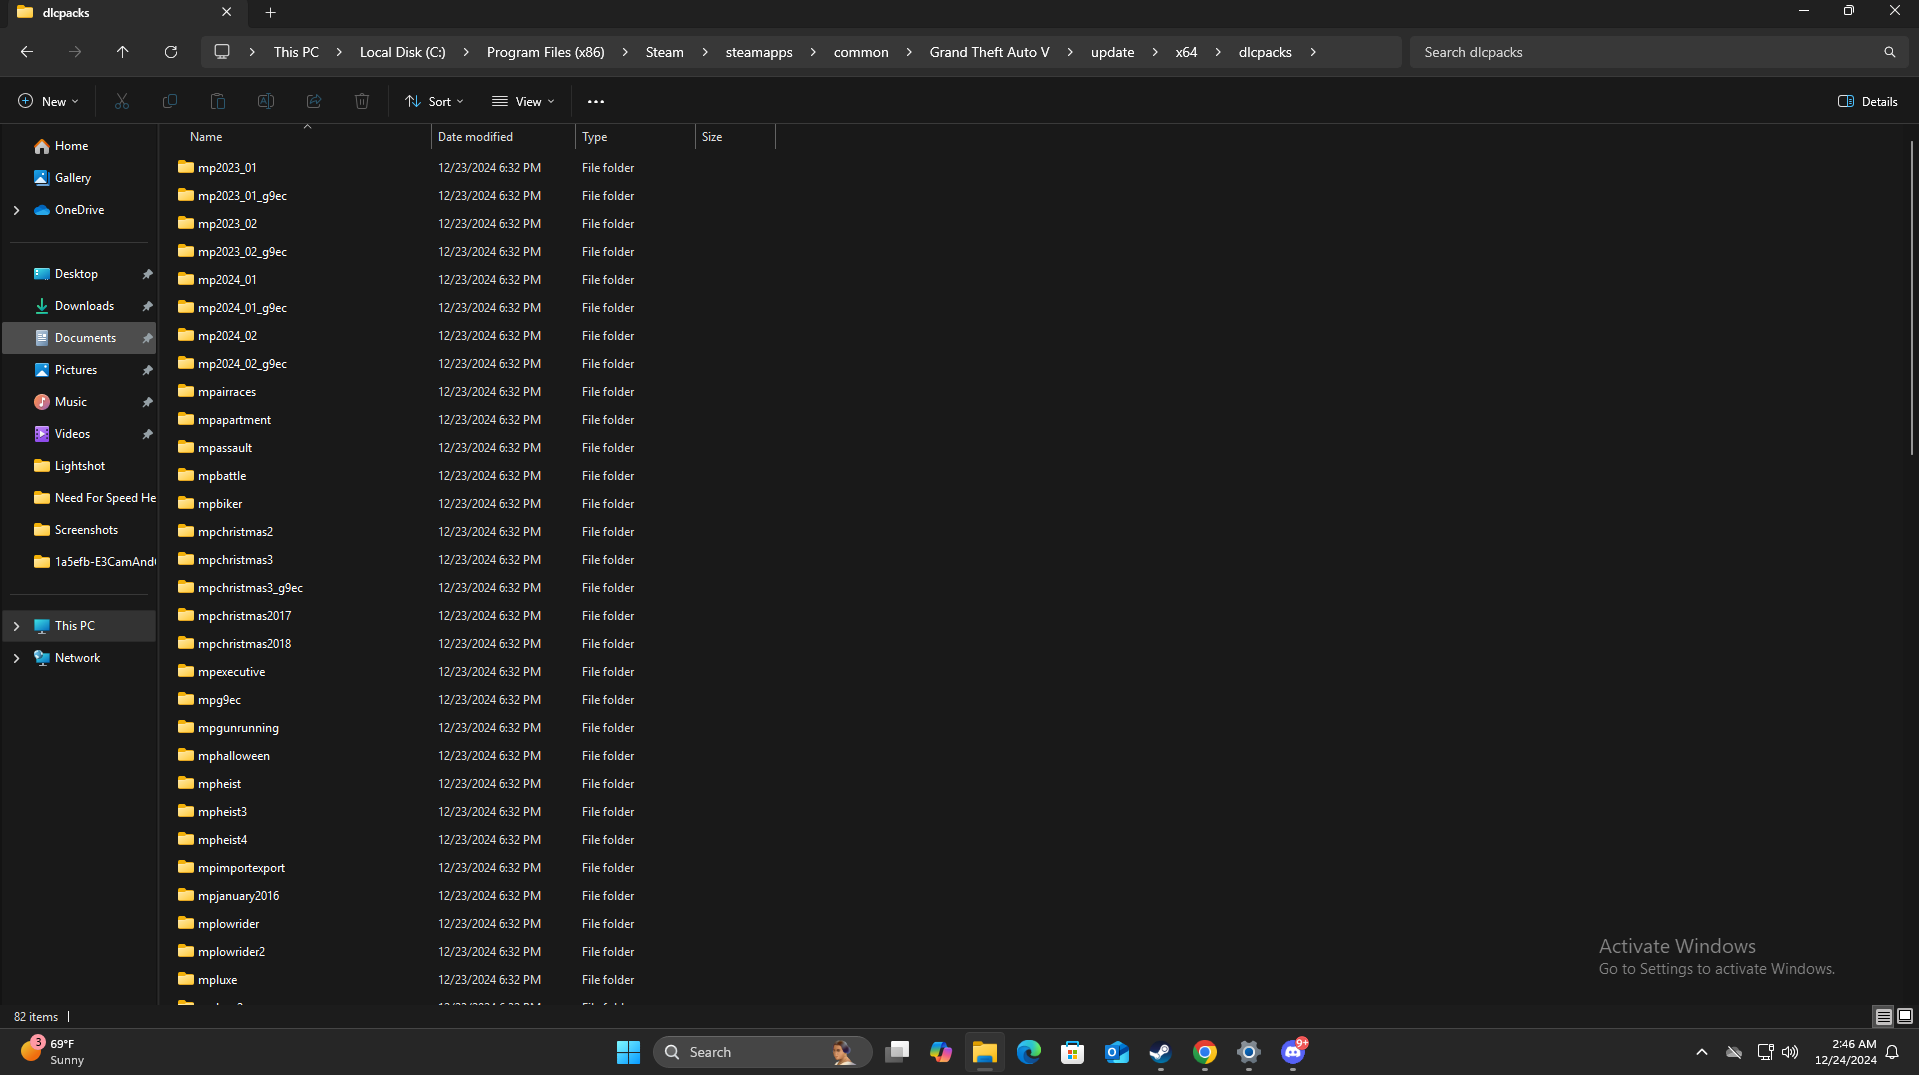1919x1075 pixels.
Task: Expand chevron after Grand Theft Auto V
Action: (x=1070, y=52)
